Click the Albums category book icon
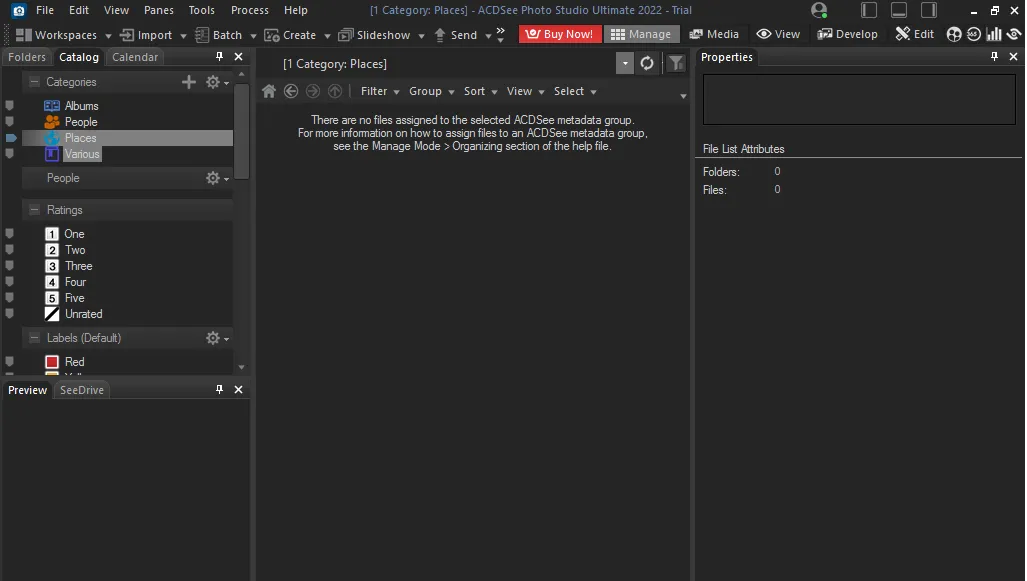The image size is (1027, 581). tap(52, 105)
